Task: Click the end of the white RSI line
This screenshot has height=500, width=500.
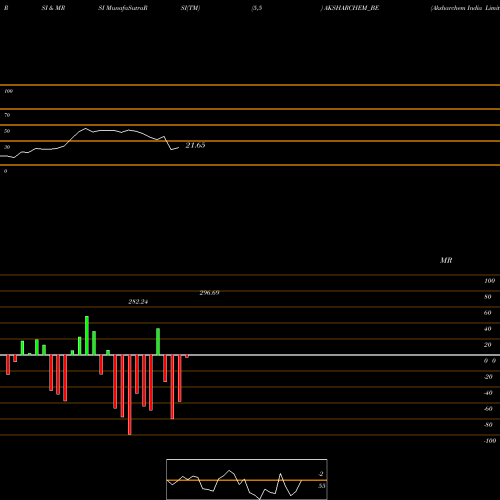Action: tap(179, 148)
